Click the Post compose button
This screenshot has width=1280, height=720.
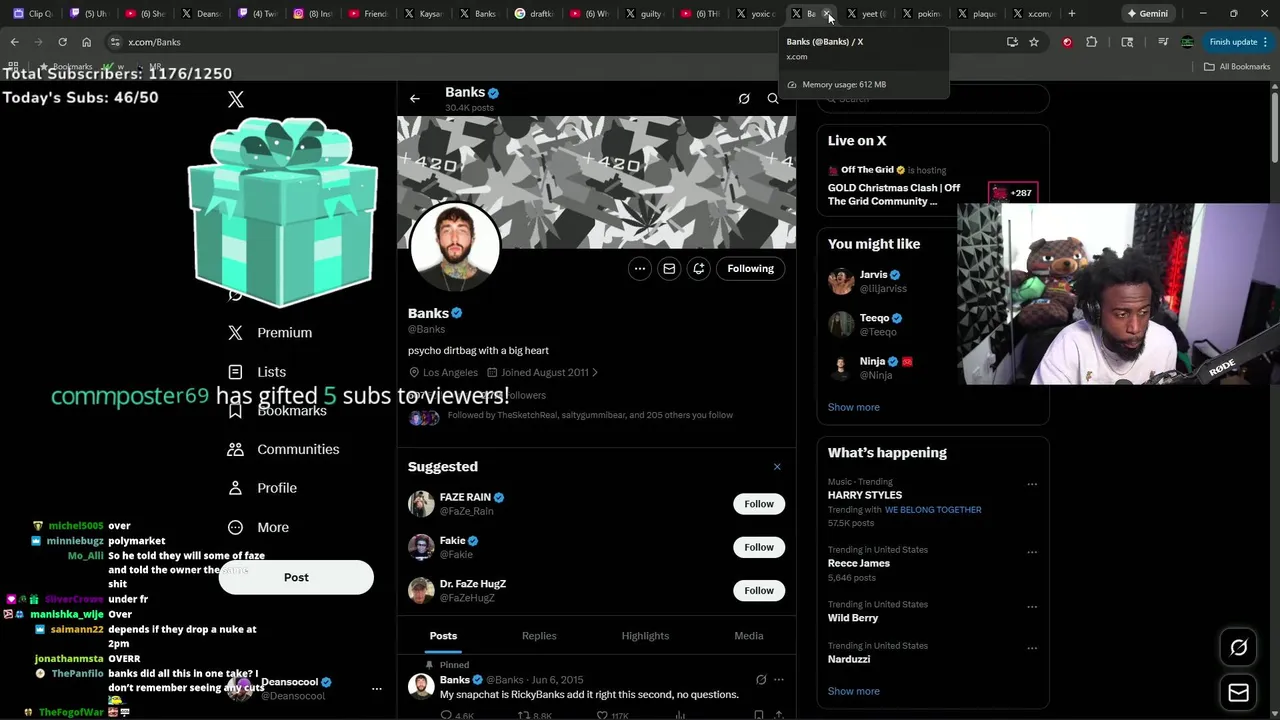[296, 577]
